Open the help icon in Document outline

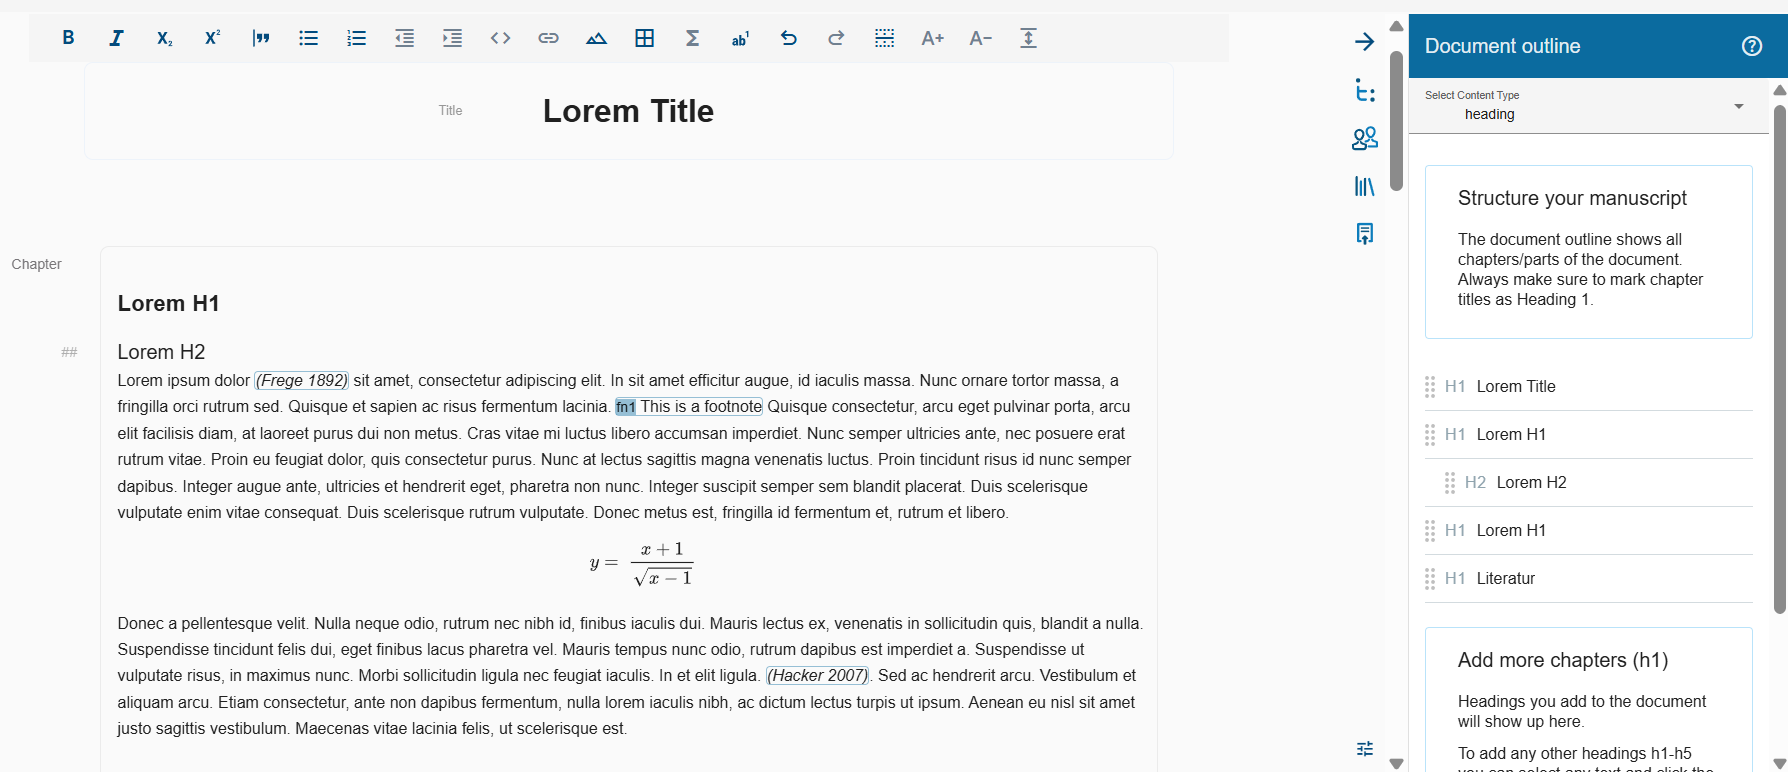[x=1751, y=46]
